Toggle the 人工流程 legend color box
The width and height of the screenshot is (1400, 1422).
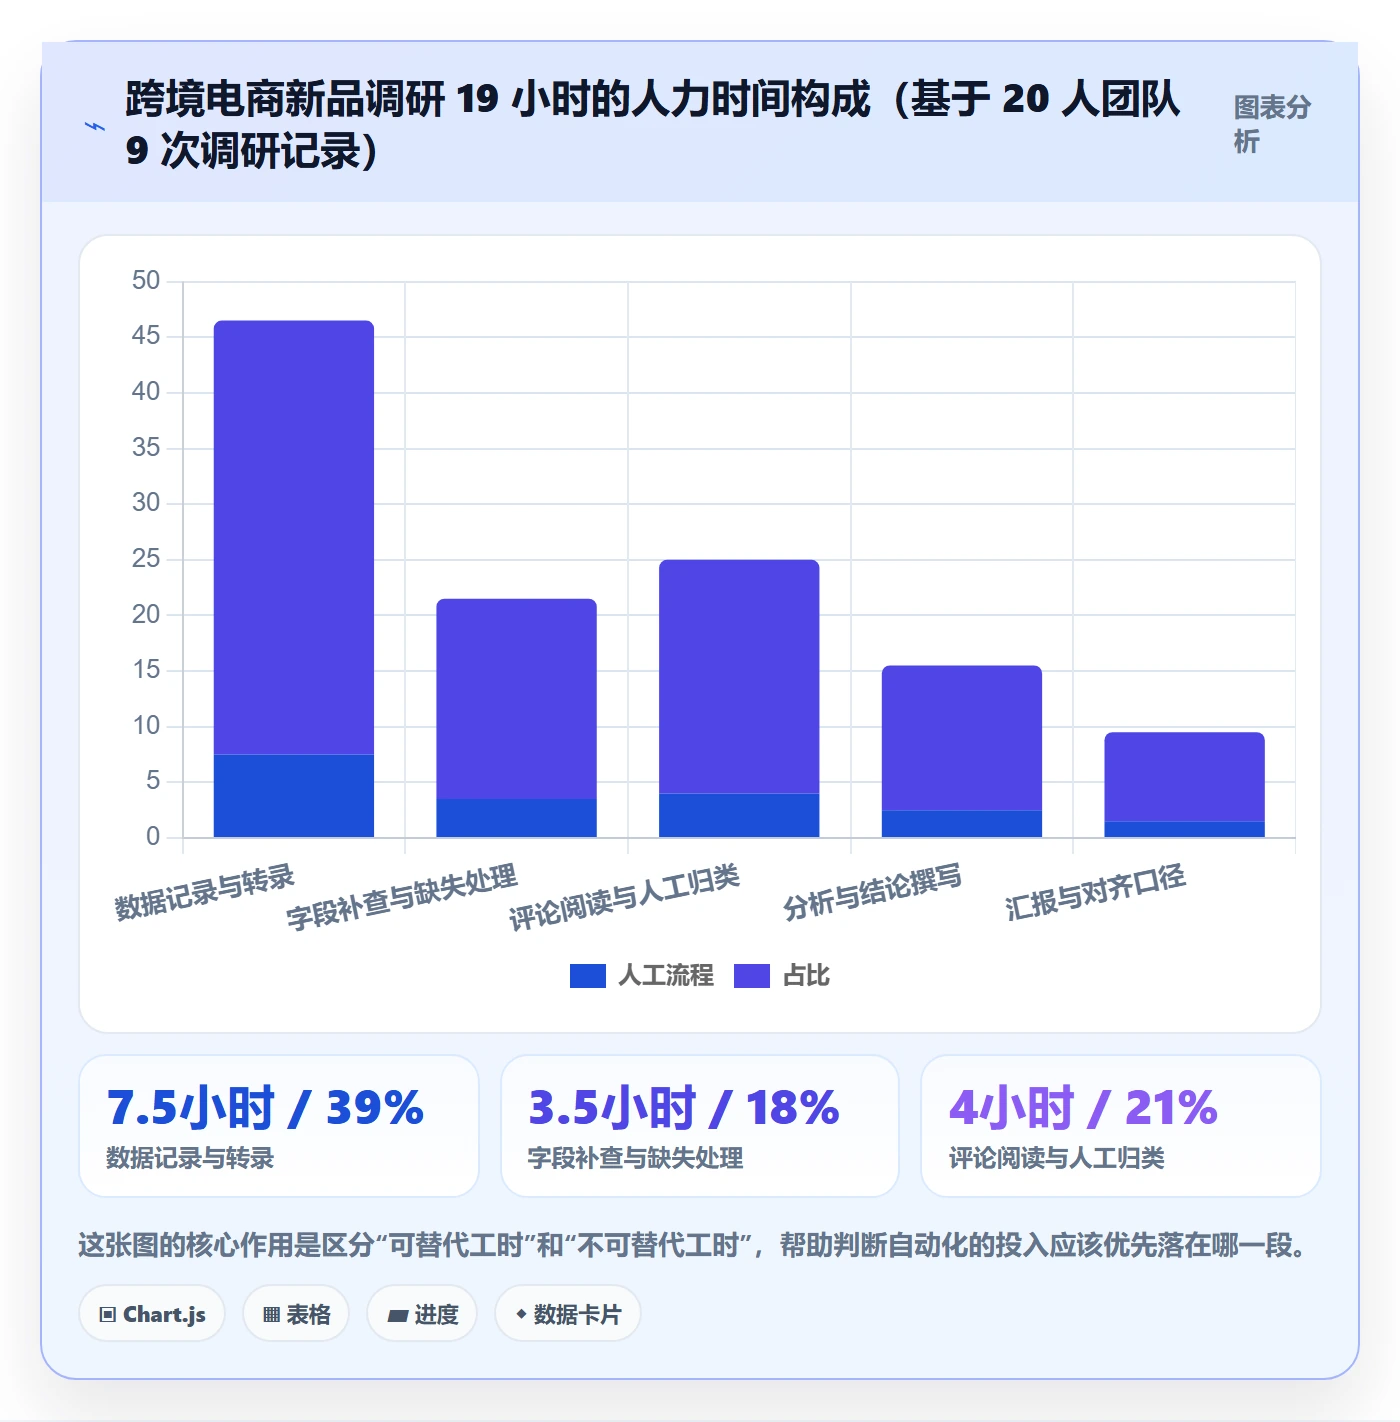point(588,976)
